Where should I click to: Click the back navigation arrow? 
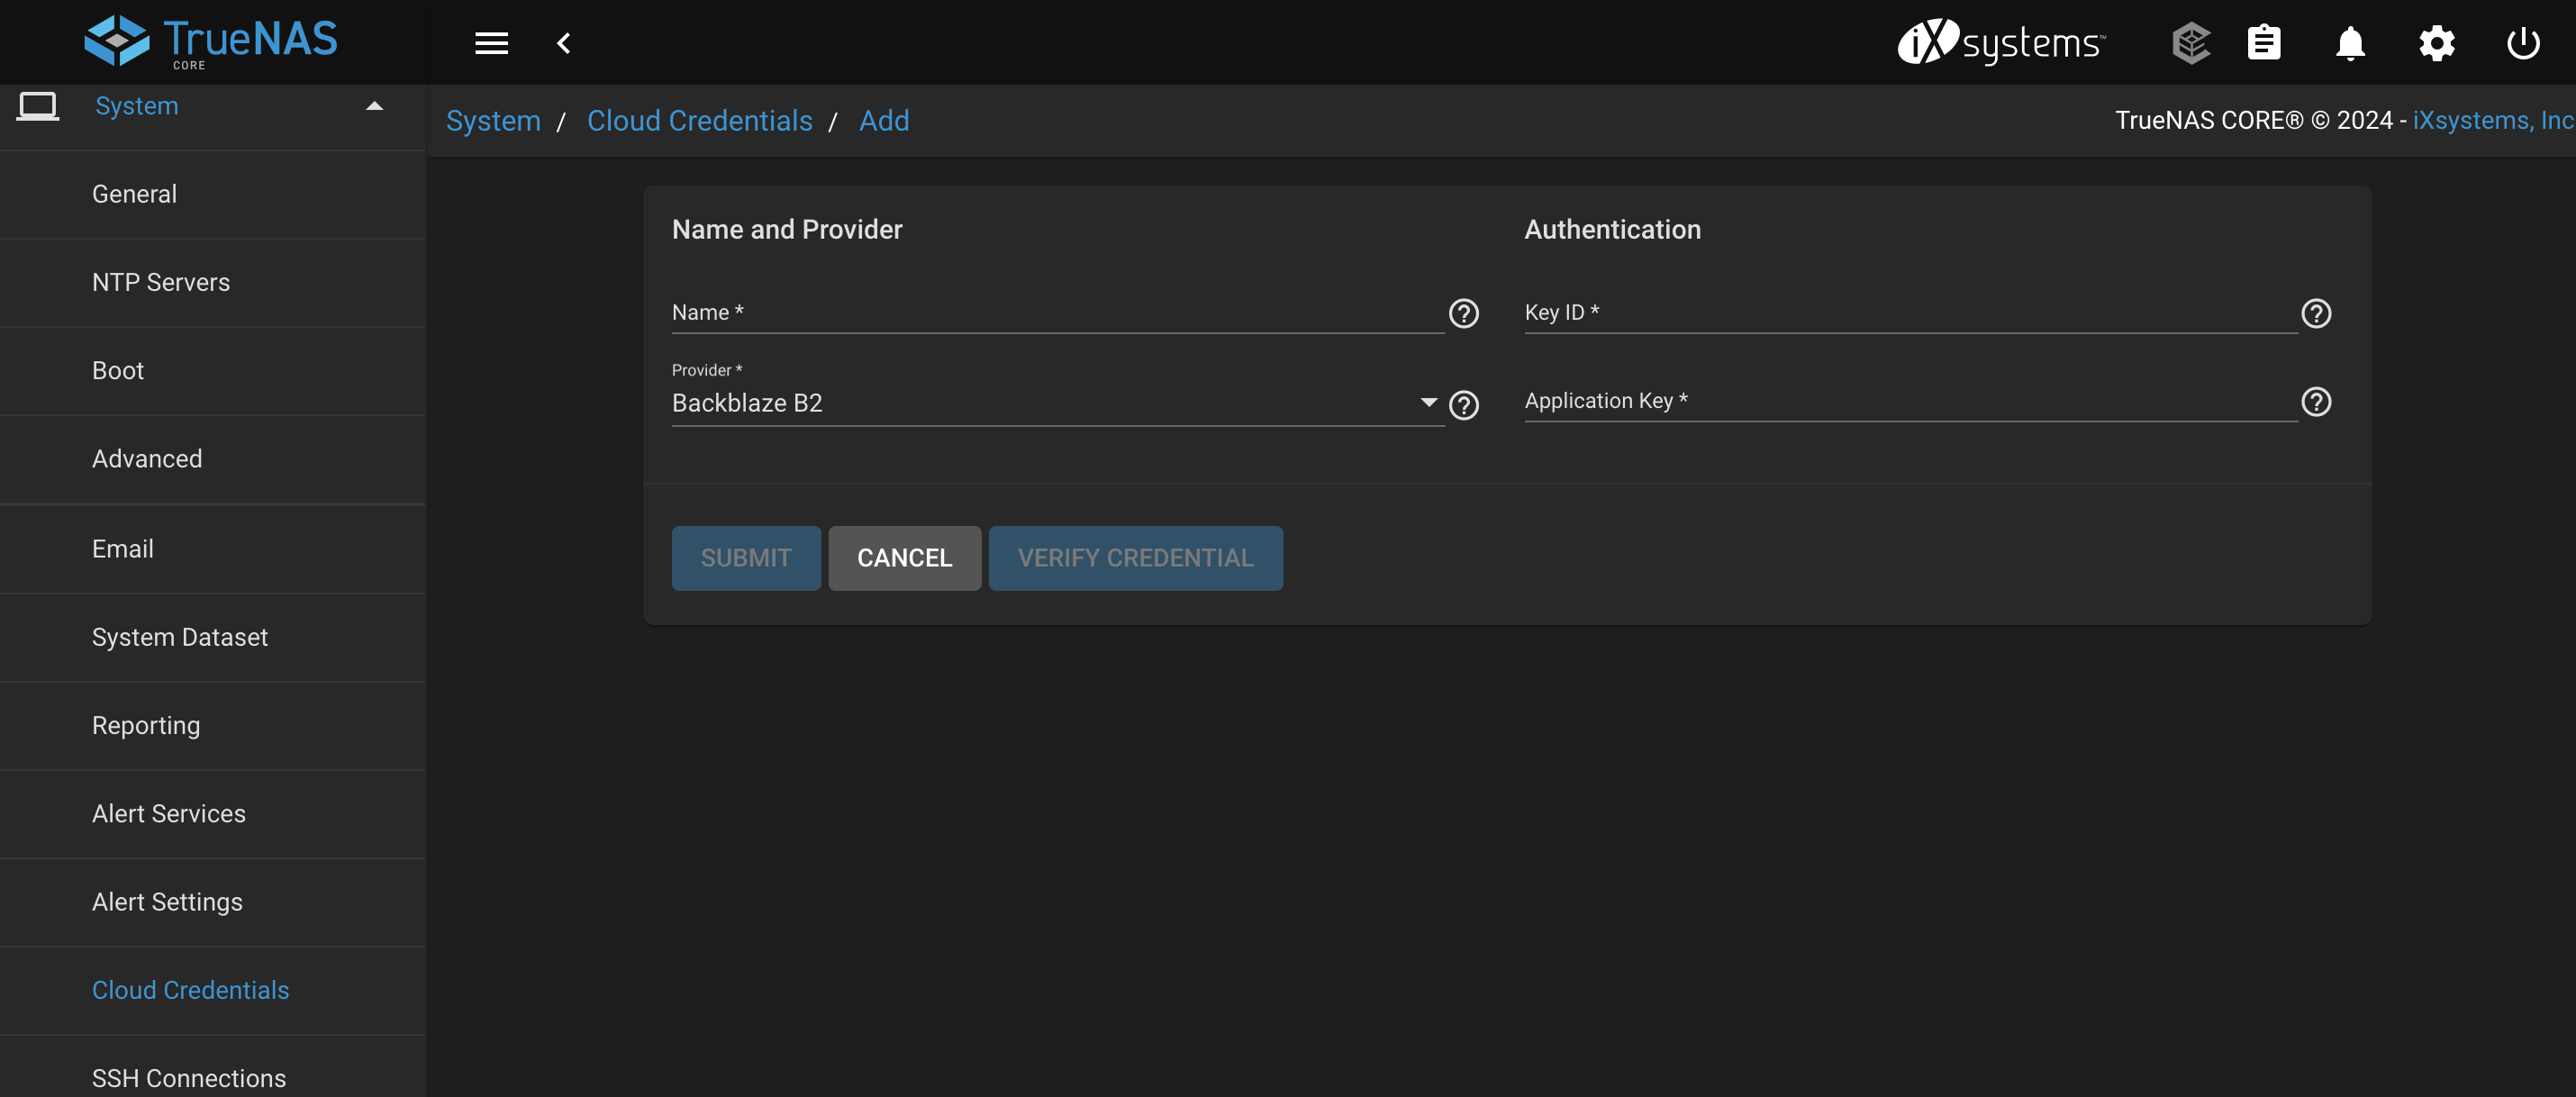pyautogui.click(x=565, y=42)
